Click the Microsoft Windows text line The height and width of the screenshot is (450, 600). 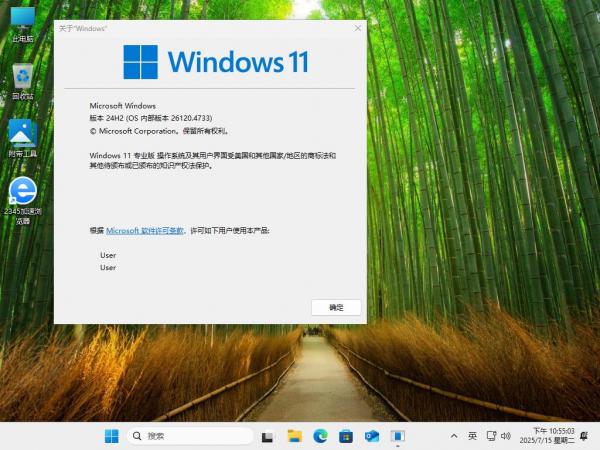122,106
